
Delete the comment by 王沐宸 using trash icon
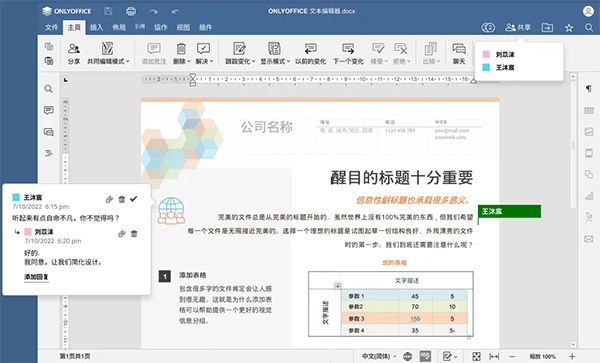122,199
